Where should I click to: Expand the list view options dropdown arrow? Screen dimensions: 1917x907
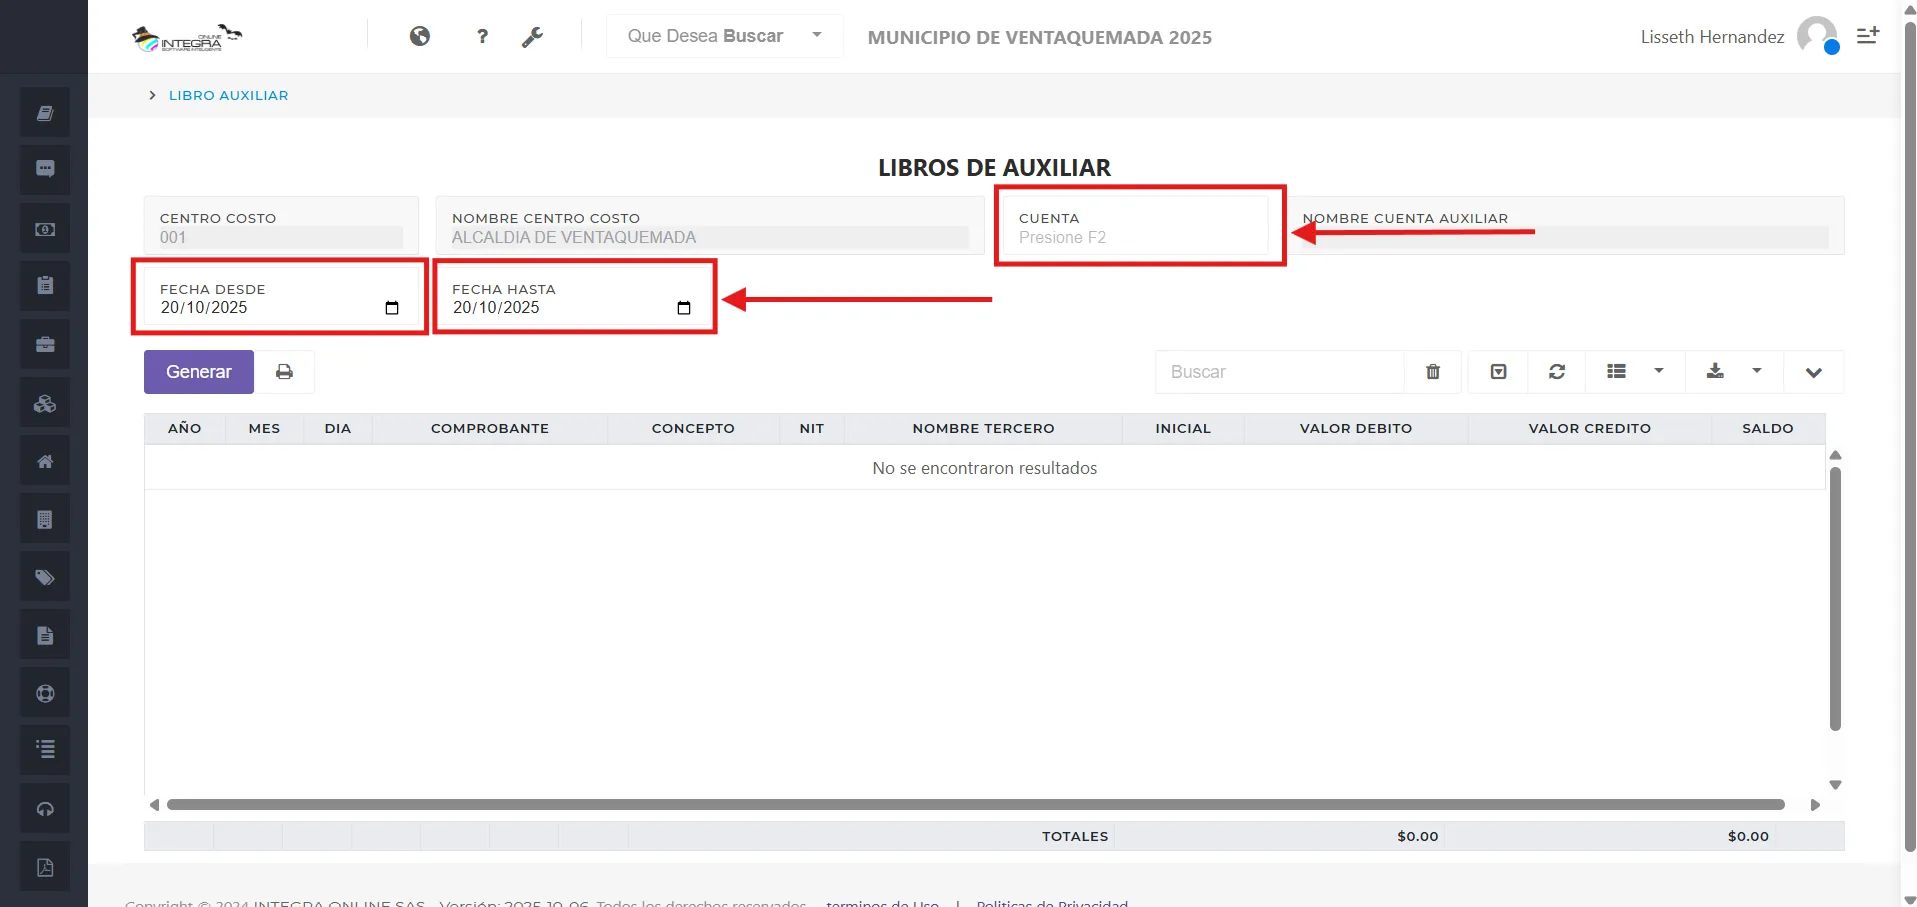[1659, 371]
